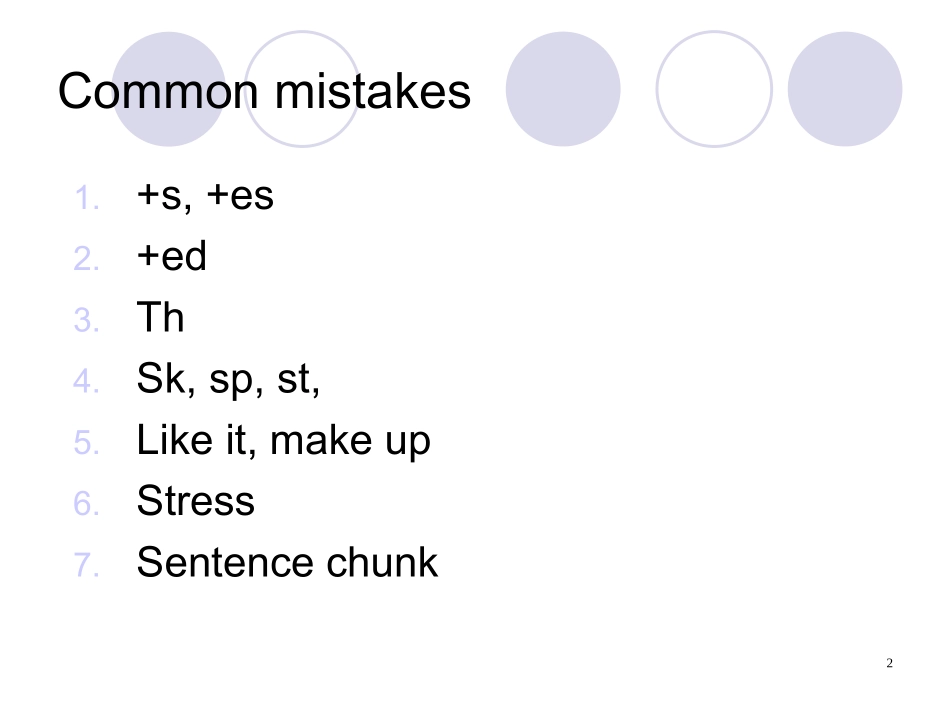The image size is (950, 713).
Task: Click list number 5 beside "Like it"
Action: 87,443
